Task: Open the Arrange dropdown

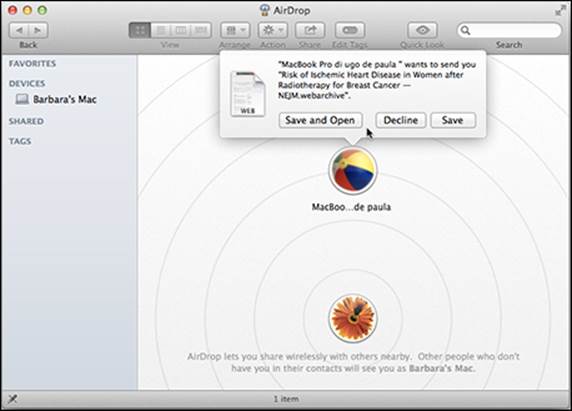Action: [235, 30]
